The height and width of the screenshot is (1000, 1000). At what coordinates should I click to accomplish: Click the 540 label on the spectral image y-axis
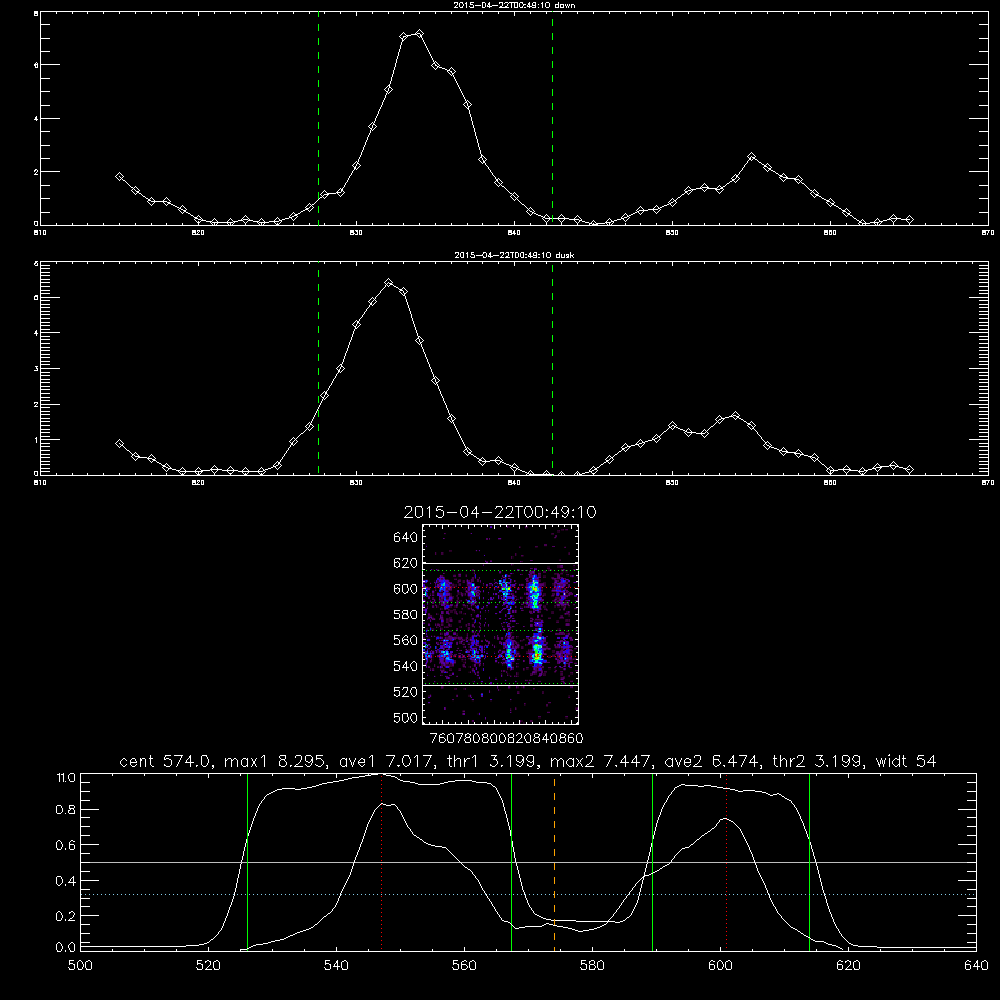pos(406,666)
